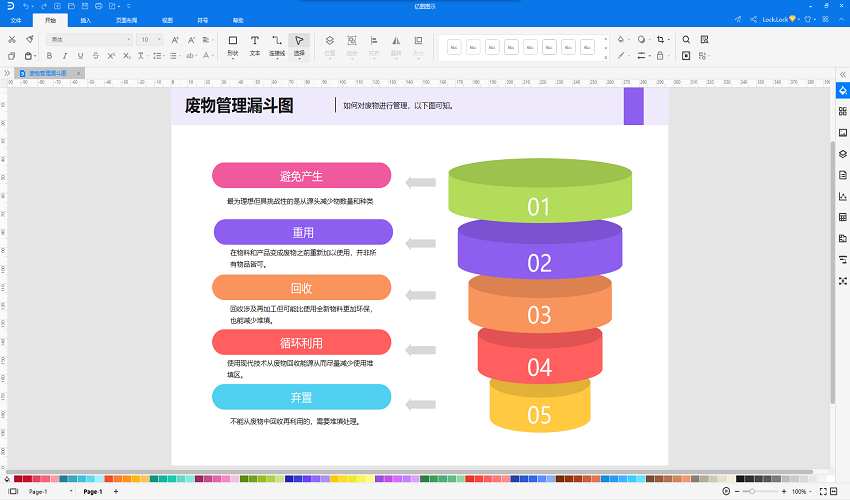
Task: Click the zoom out minus button
Action: [737, 491]
